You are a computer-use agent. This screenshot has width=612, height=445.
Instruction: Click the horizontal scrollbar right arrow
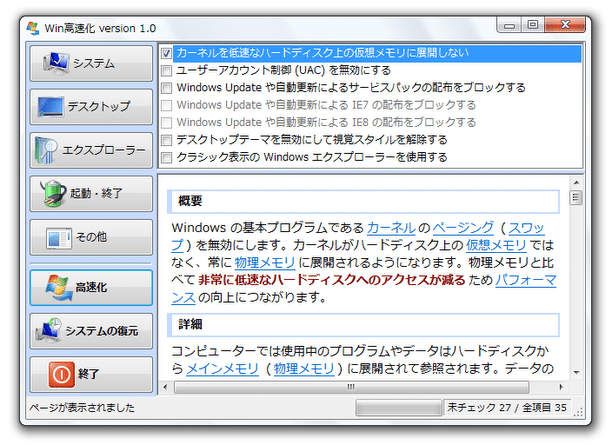tap(561, 387)
